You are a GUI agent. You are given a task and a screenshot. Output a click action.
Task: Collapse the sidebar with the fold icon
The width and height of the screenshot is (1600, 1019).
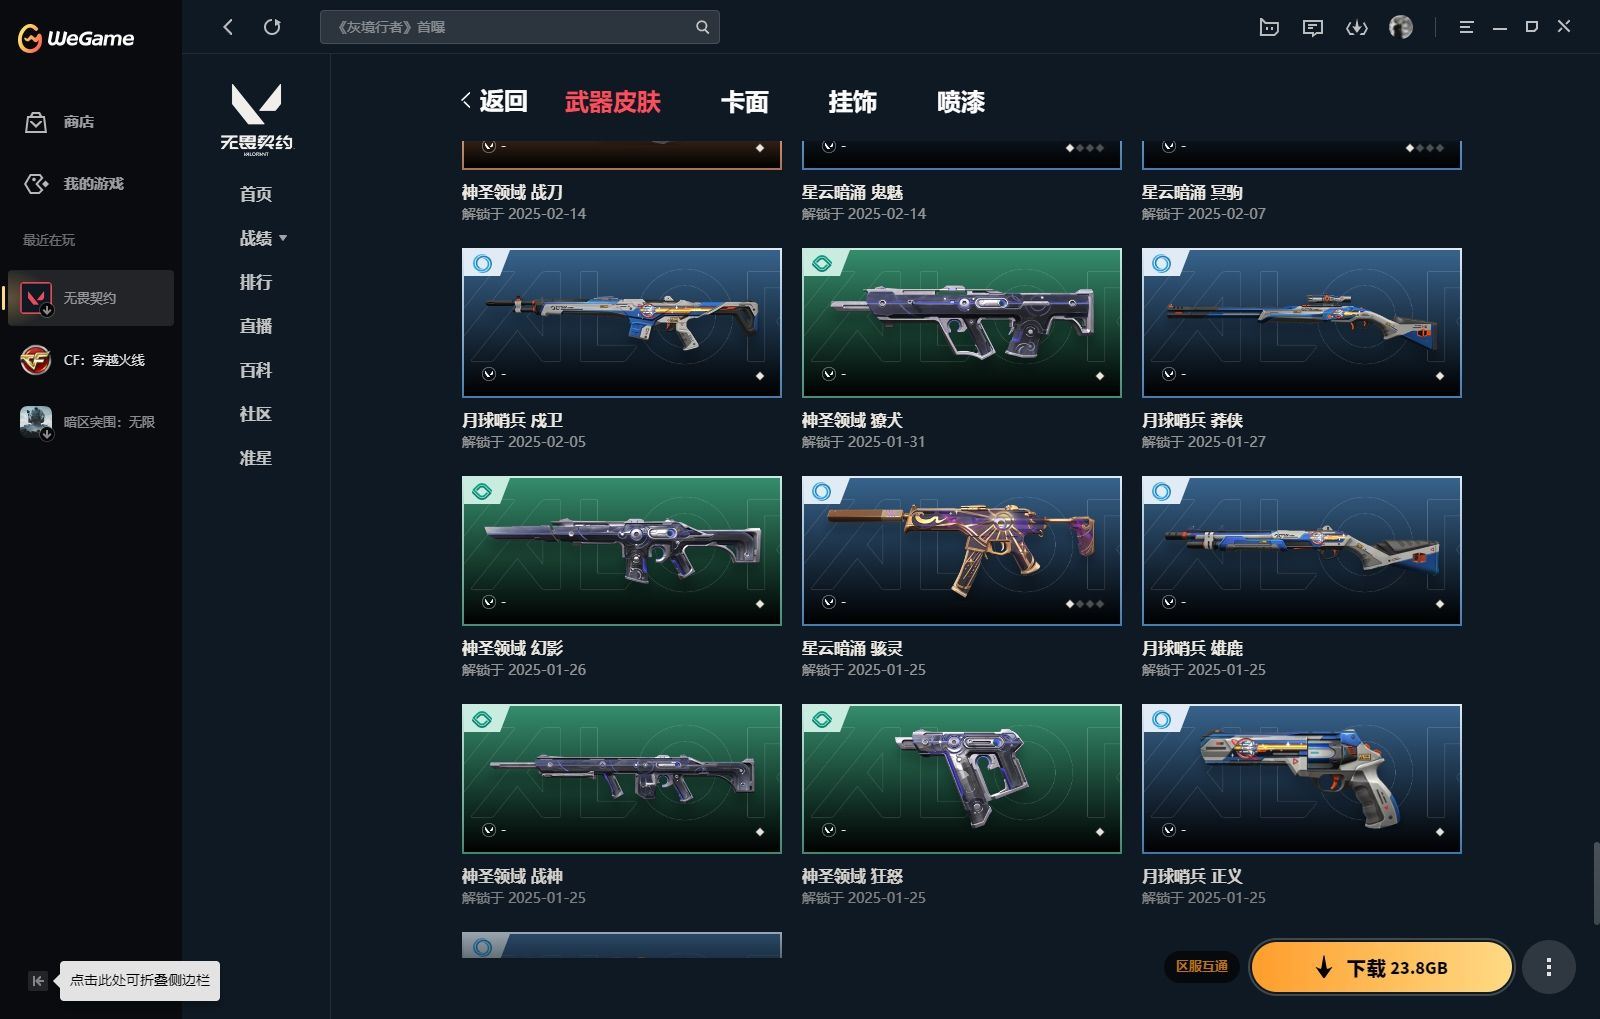37,981
